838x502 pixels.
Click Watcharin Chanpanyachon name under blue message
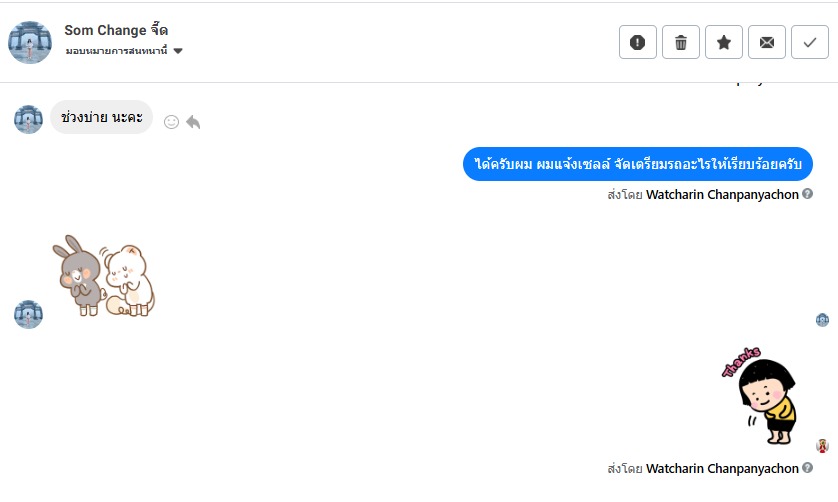tap(722, 195)
